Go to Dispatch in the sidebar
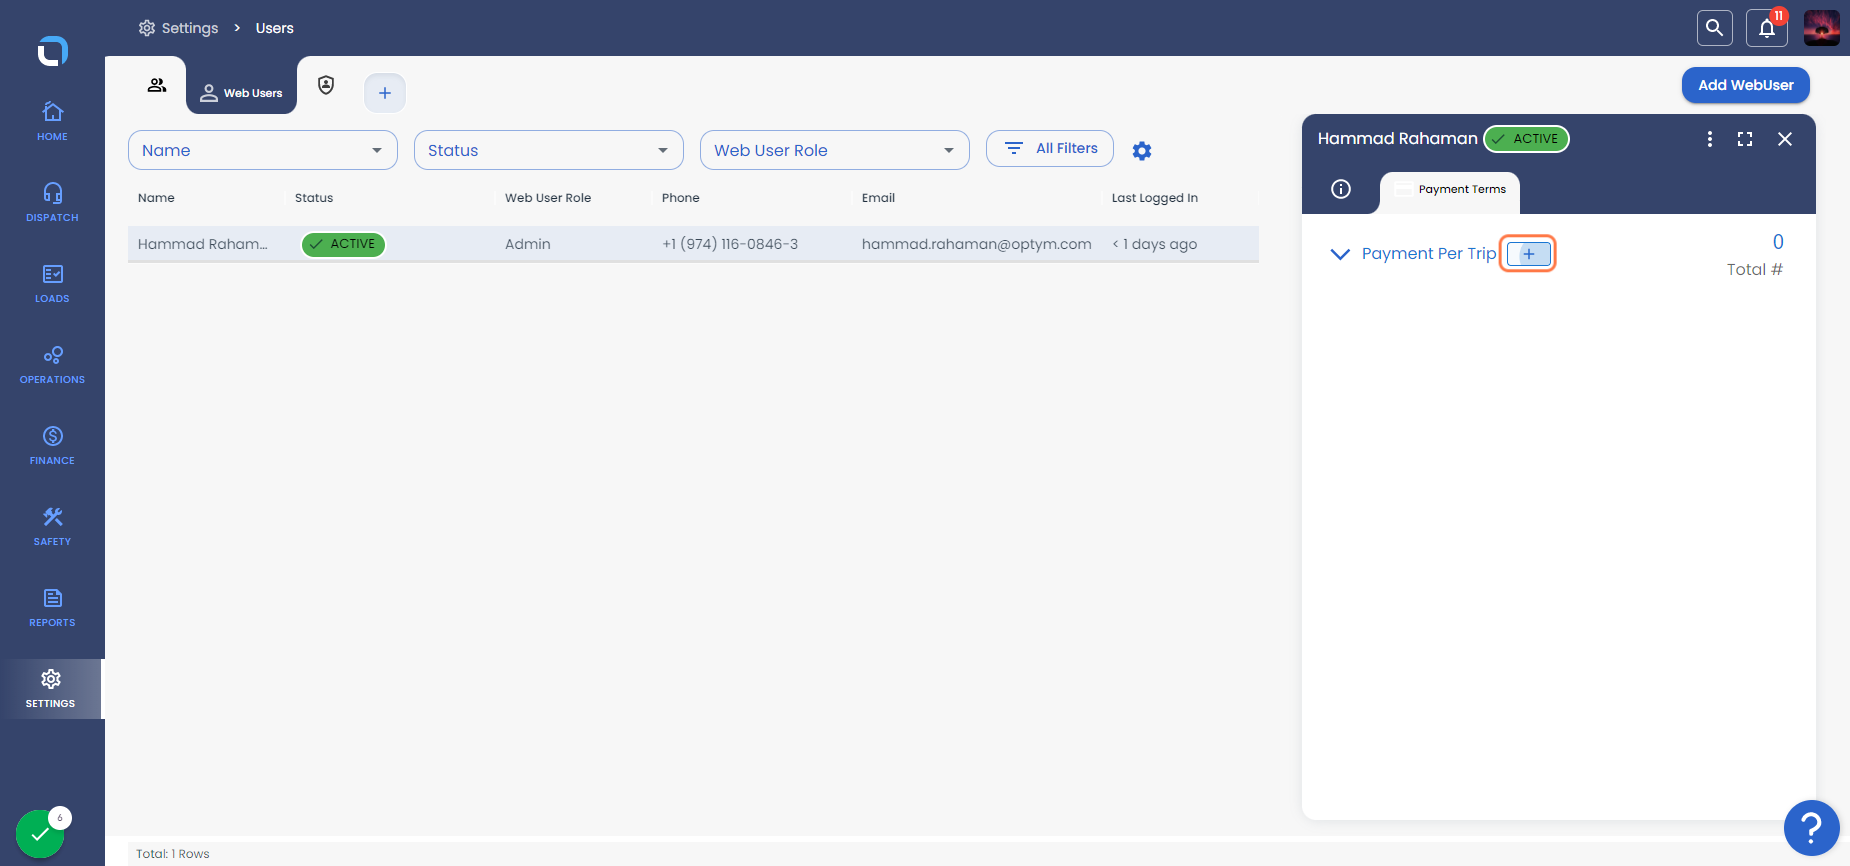Viewport: 1850px width, 866px height. [x=52, y=202]
